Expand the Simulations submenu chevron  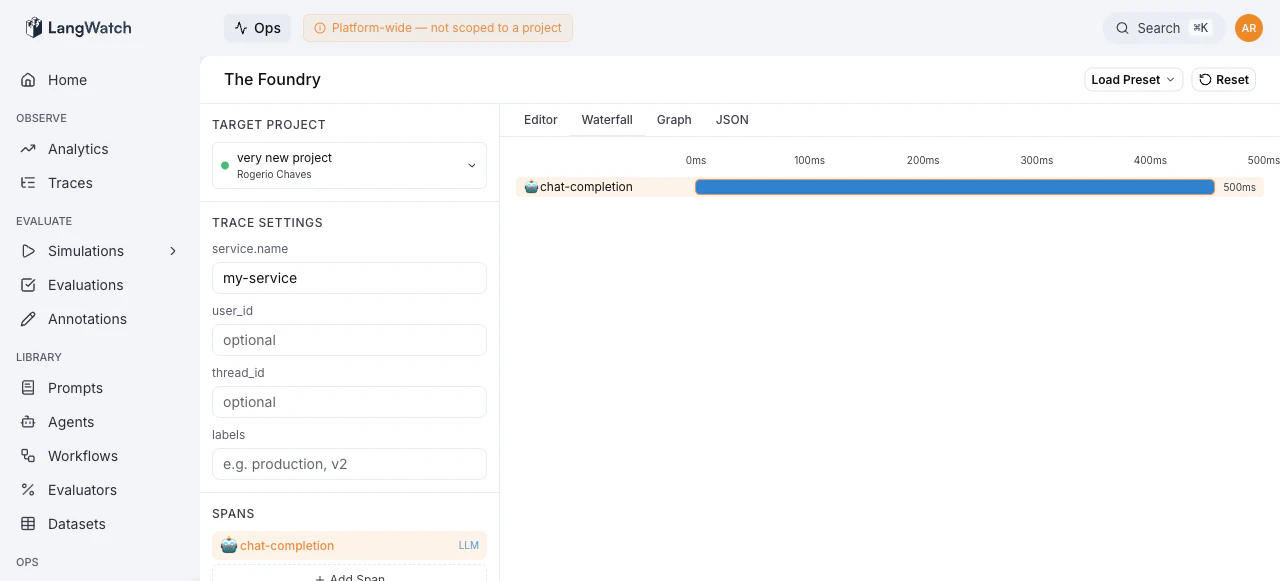173,251
